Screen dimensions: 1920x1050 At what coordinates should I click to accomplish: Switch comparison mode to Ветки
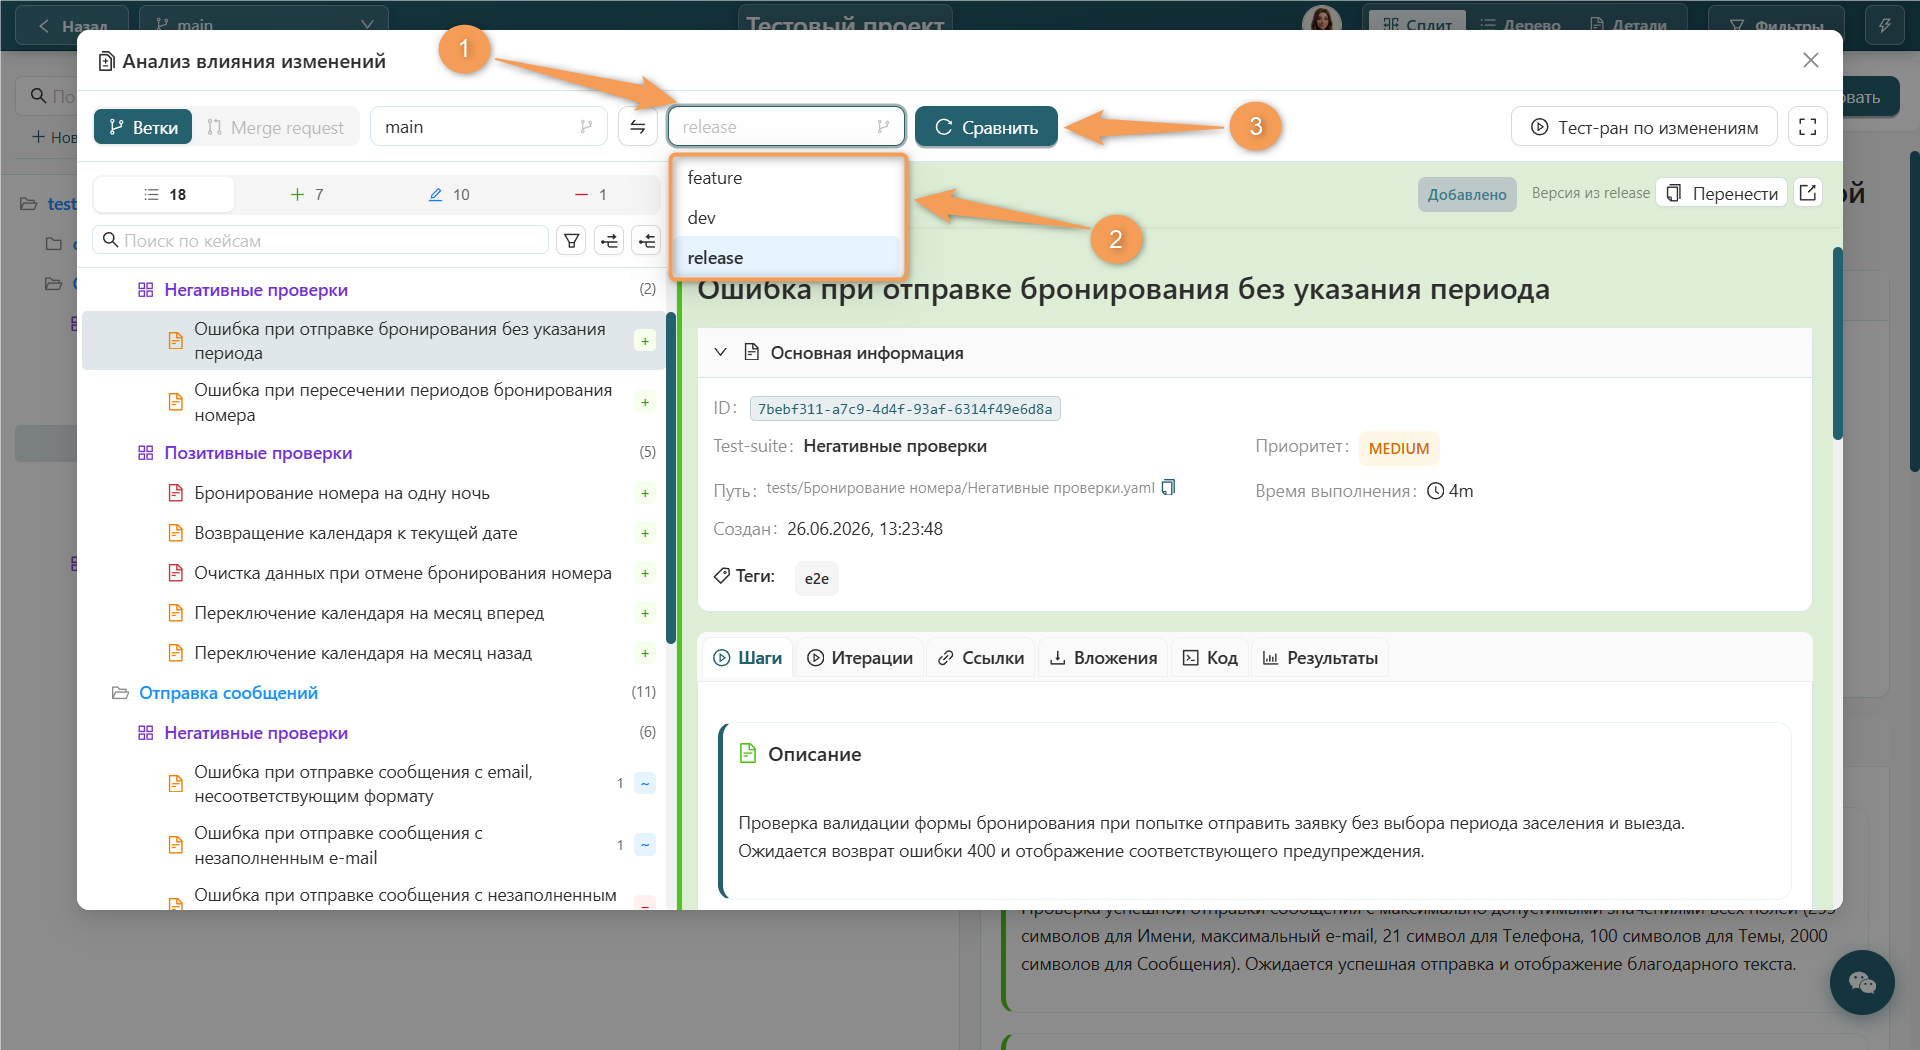coord(143,127)
